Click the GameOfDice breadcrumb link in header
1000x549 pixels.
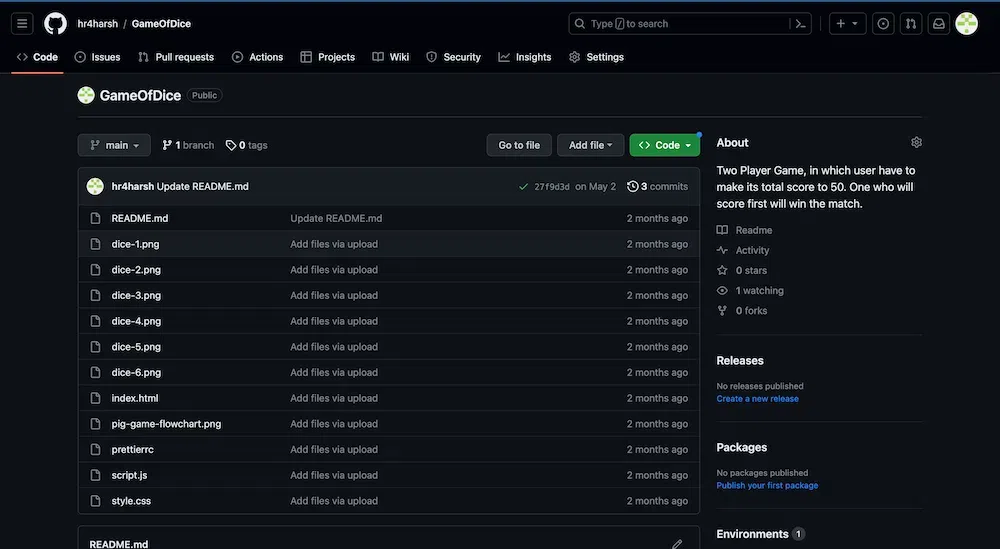161,24
